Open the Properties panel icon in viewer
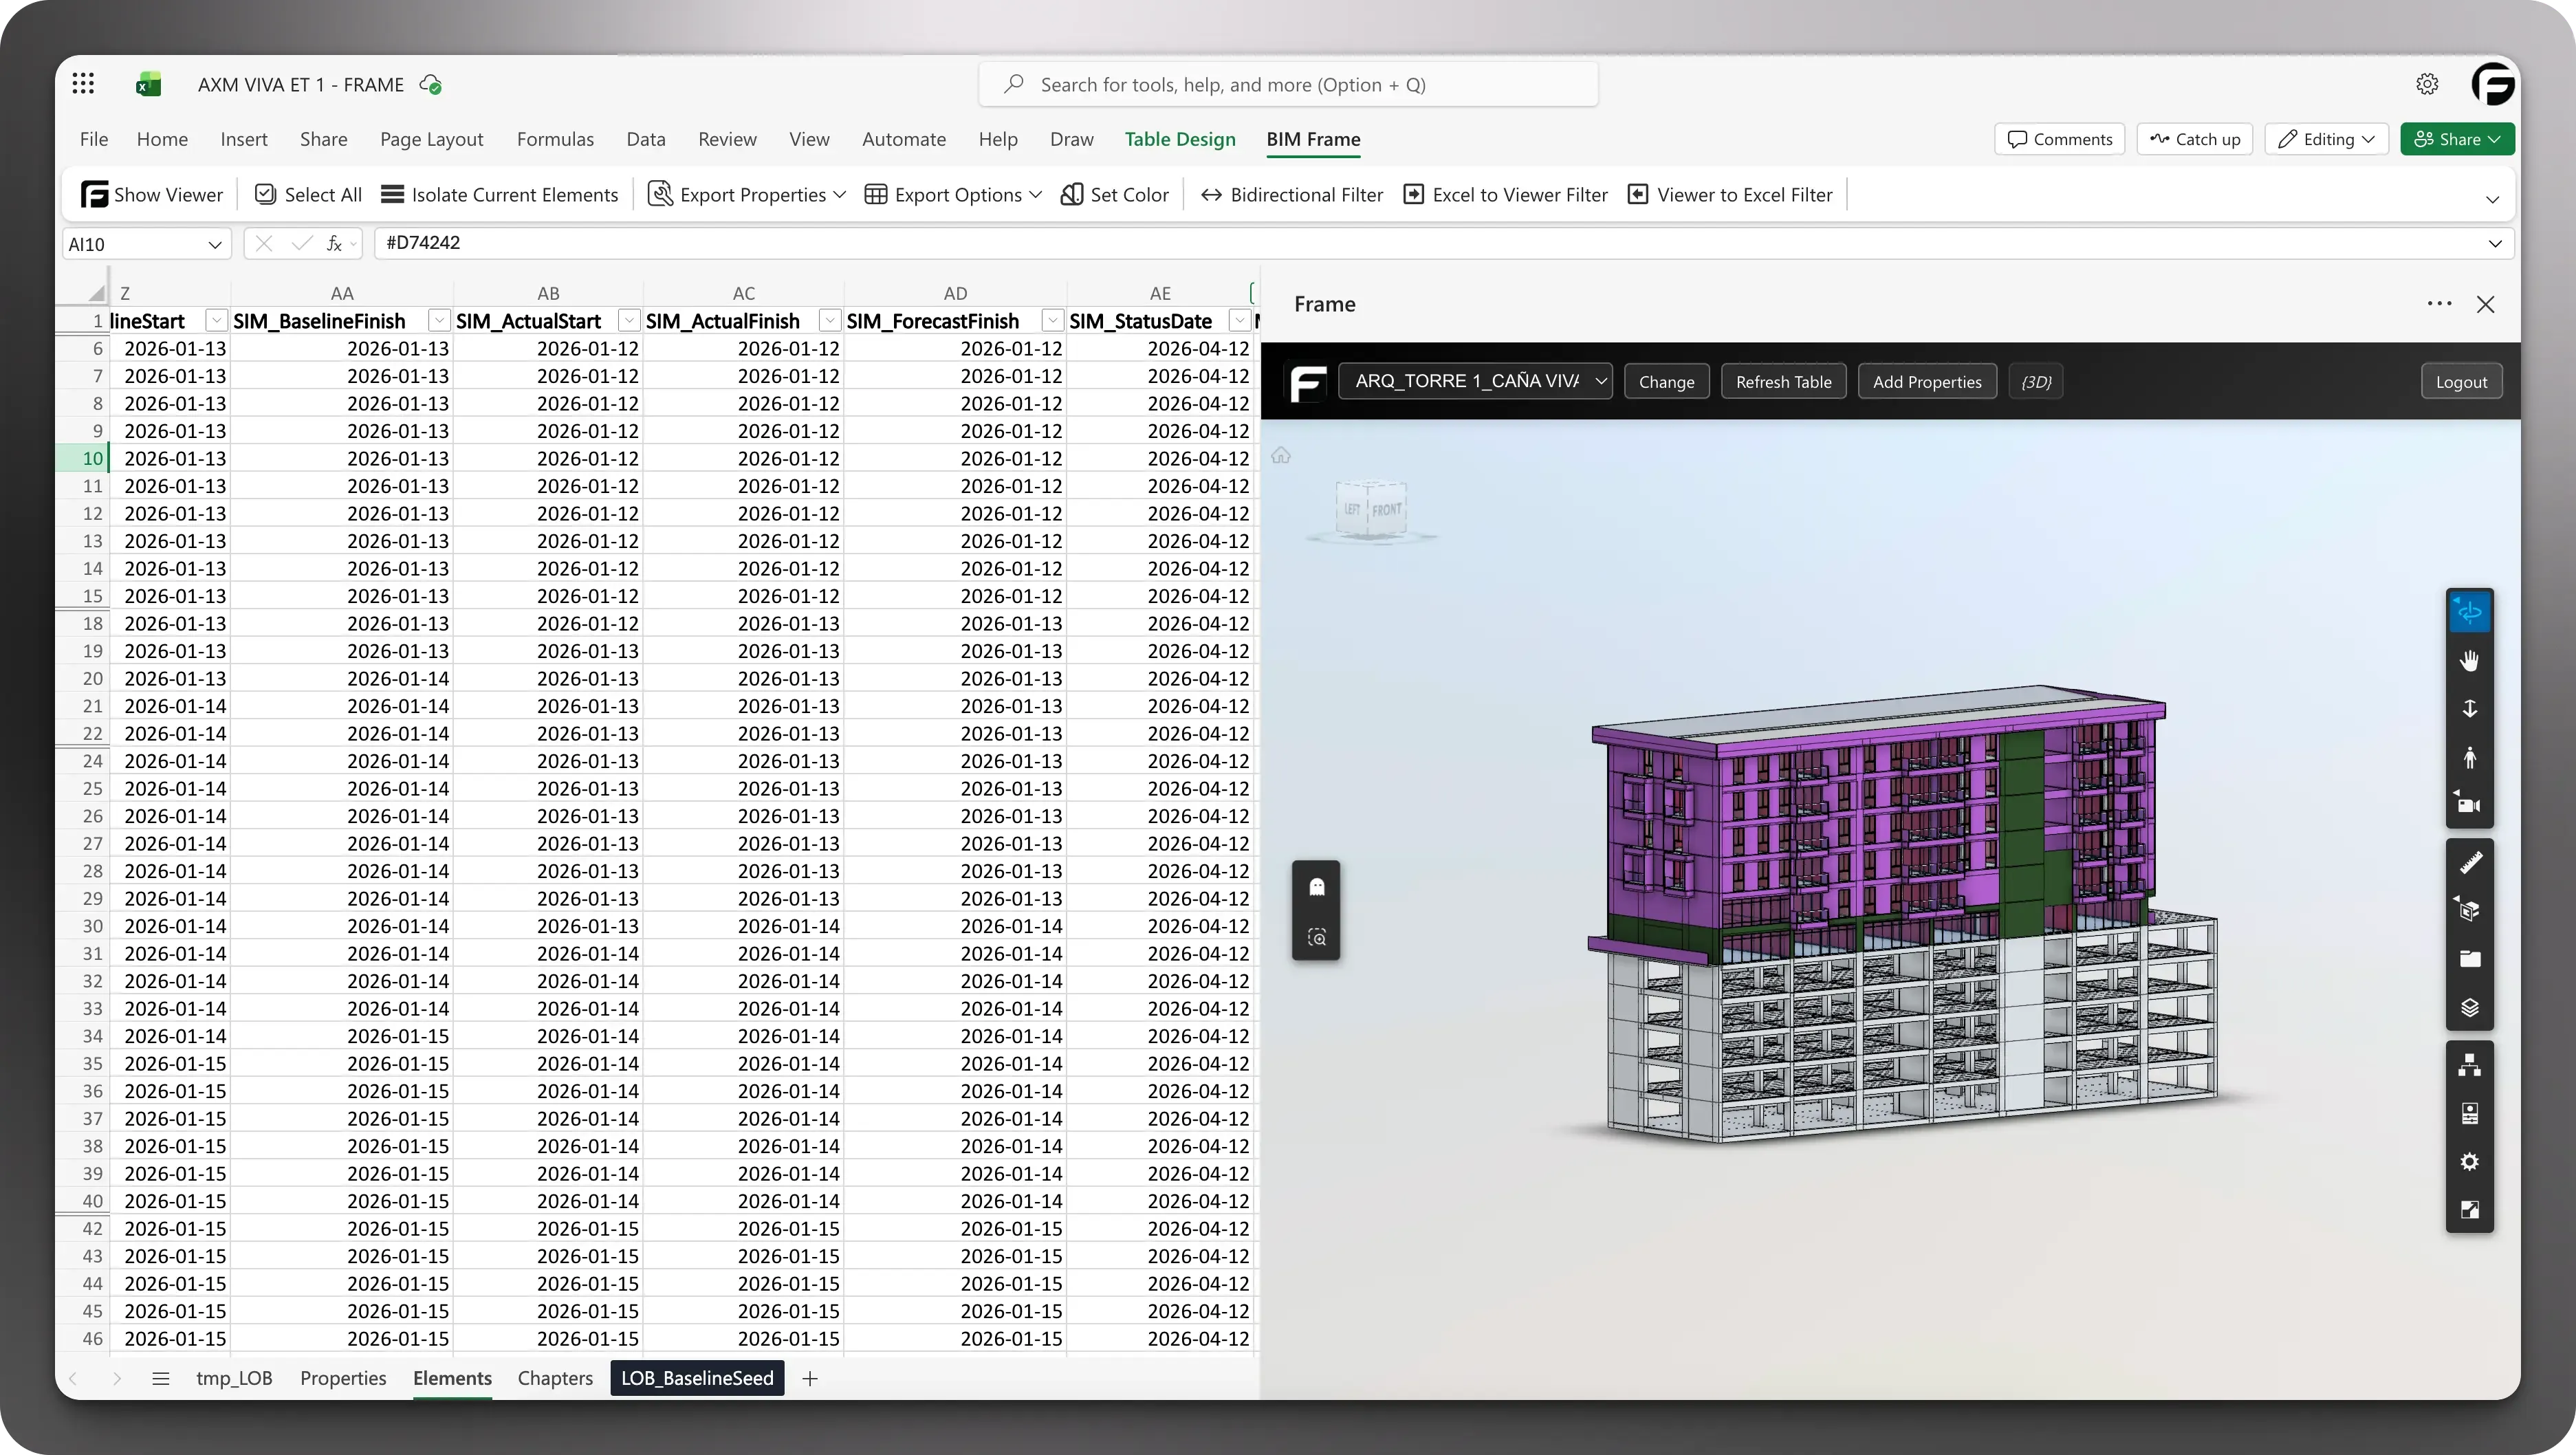The image size is (2576, 1455). (x=2469, y=1113)
